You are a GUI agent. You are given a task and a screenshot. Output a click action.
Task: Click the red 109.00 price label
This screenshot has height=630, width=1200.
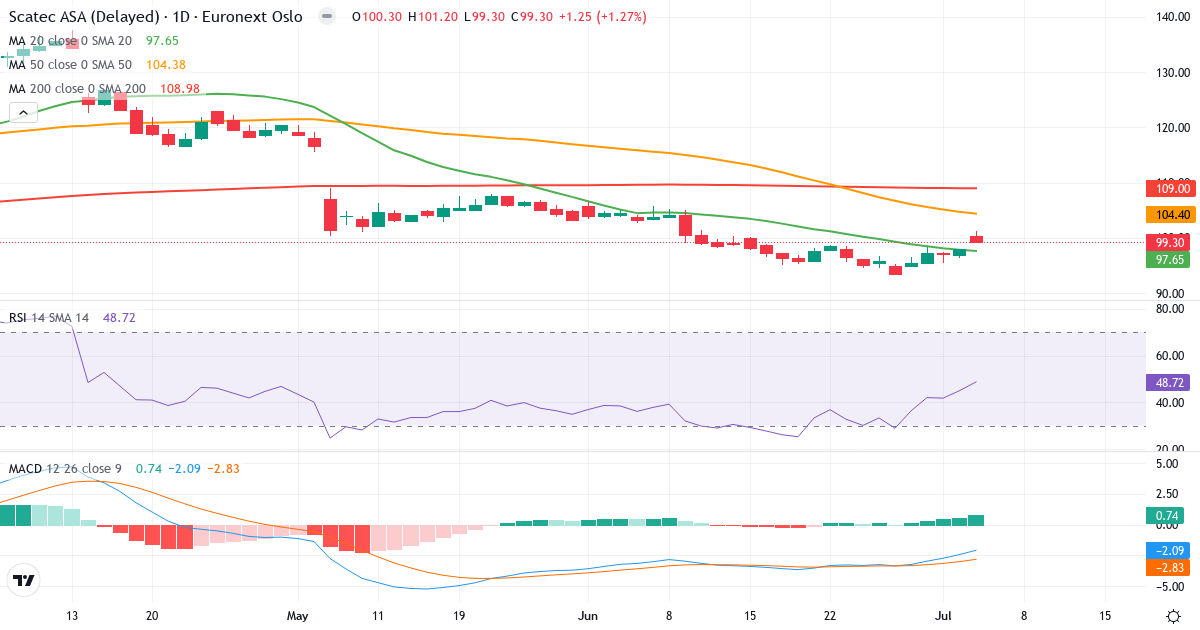pos(1171,188)
